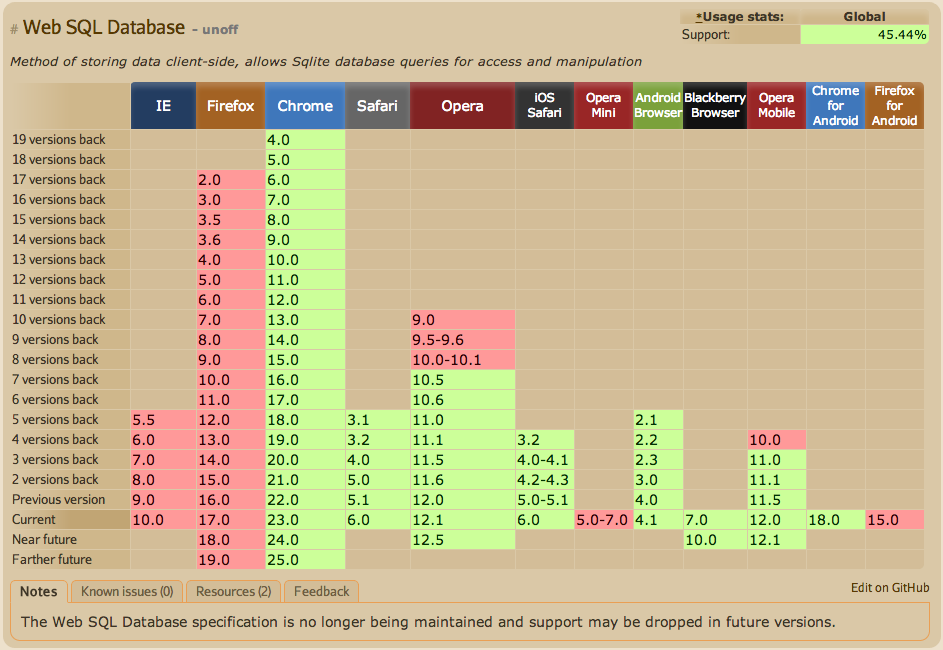Click the # anchor before Web SQL Database
This screenshot has height=650, width=943.
pyautogui.click(x=14, y=30)
